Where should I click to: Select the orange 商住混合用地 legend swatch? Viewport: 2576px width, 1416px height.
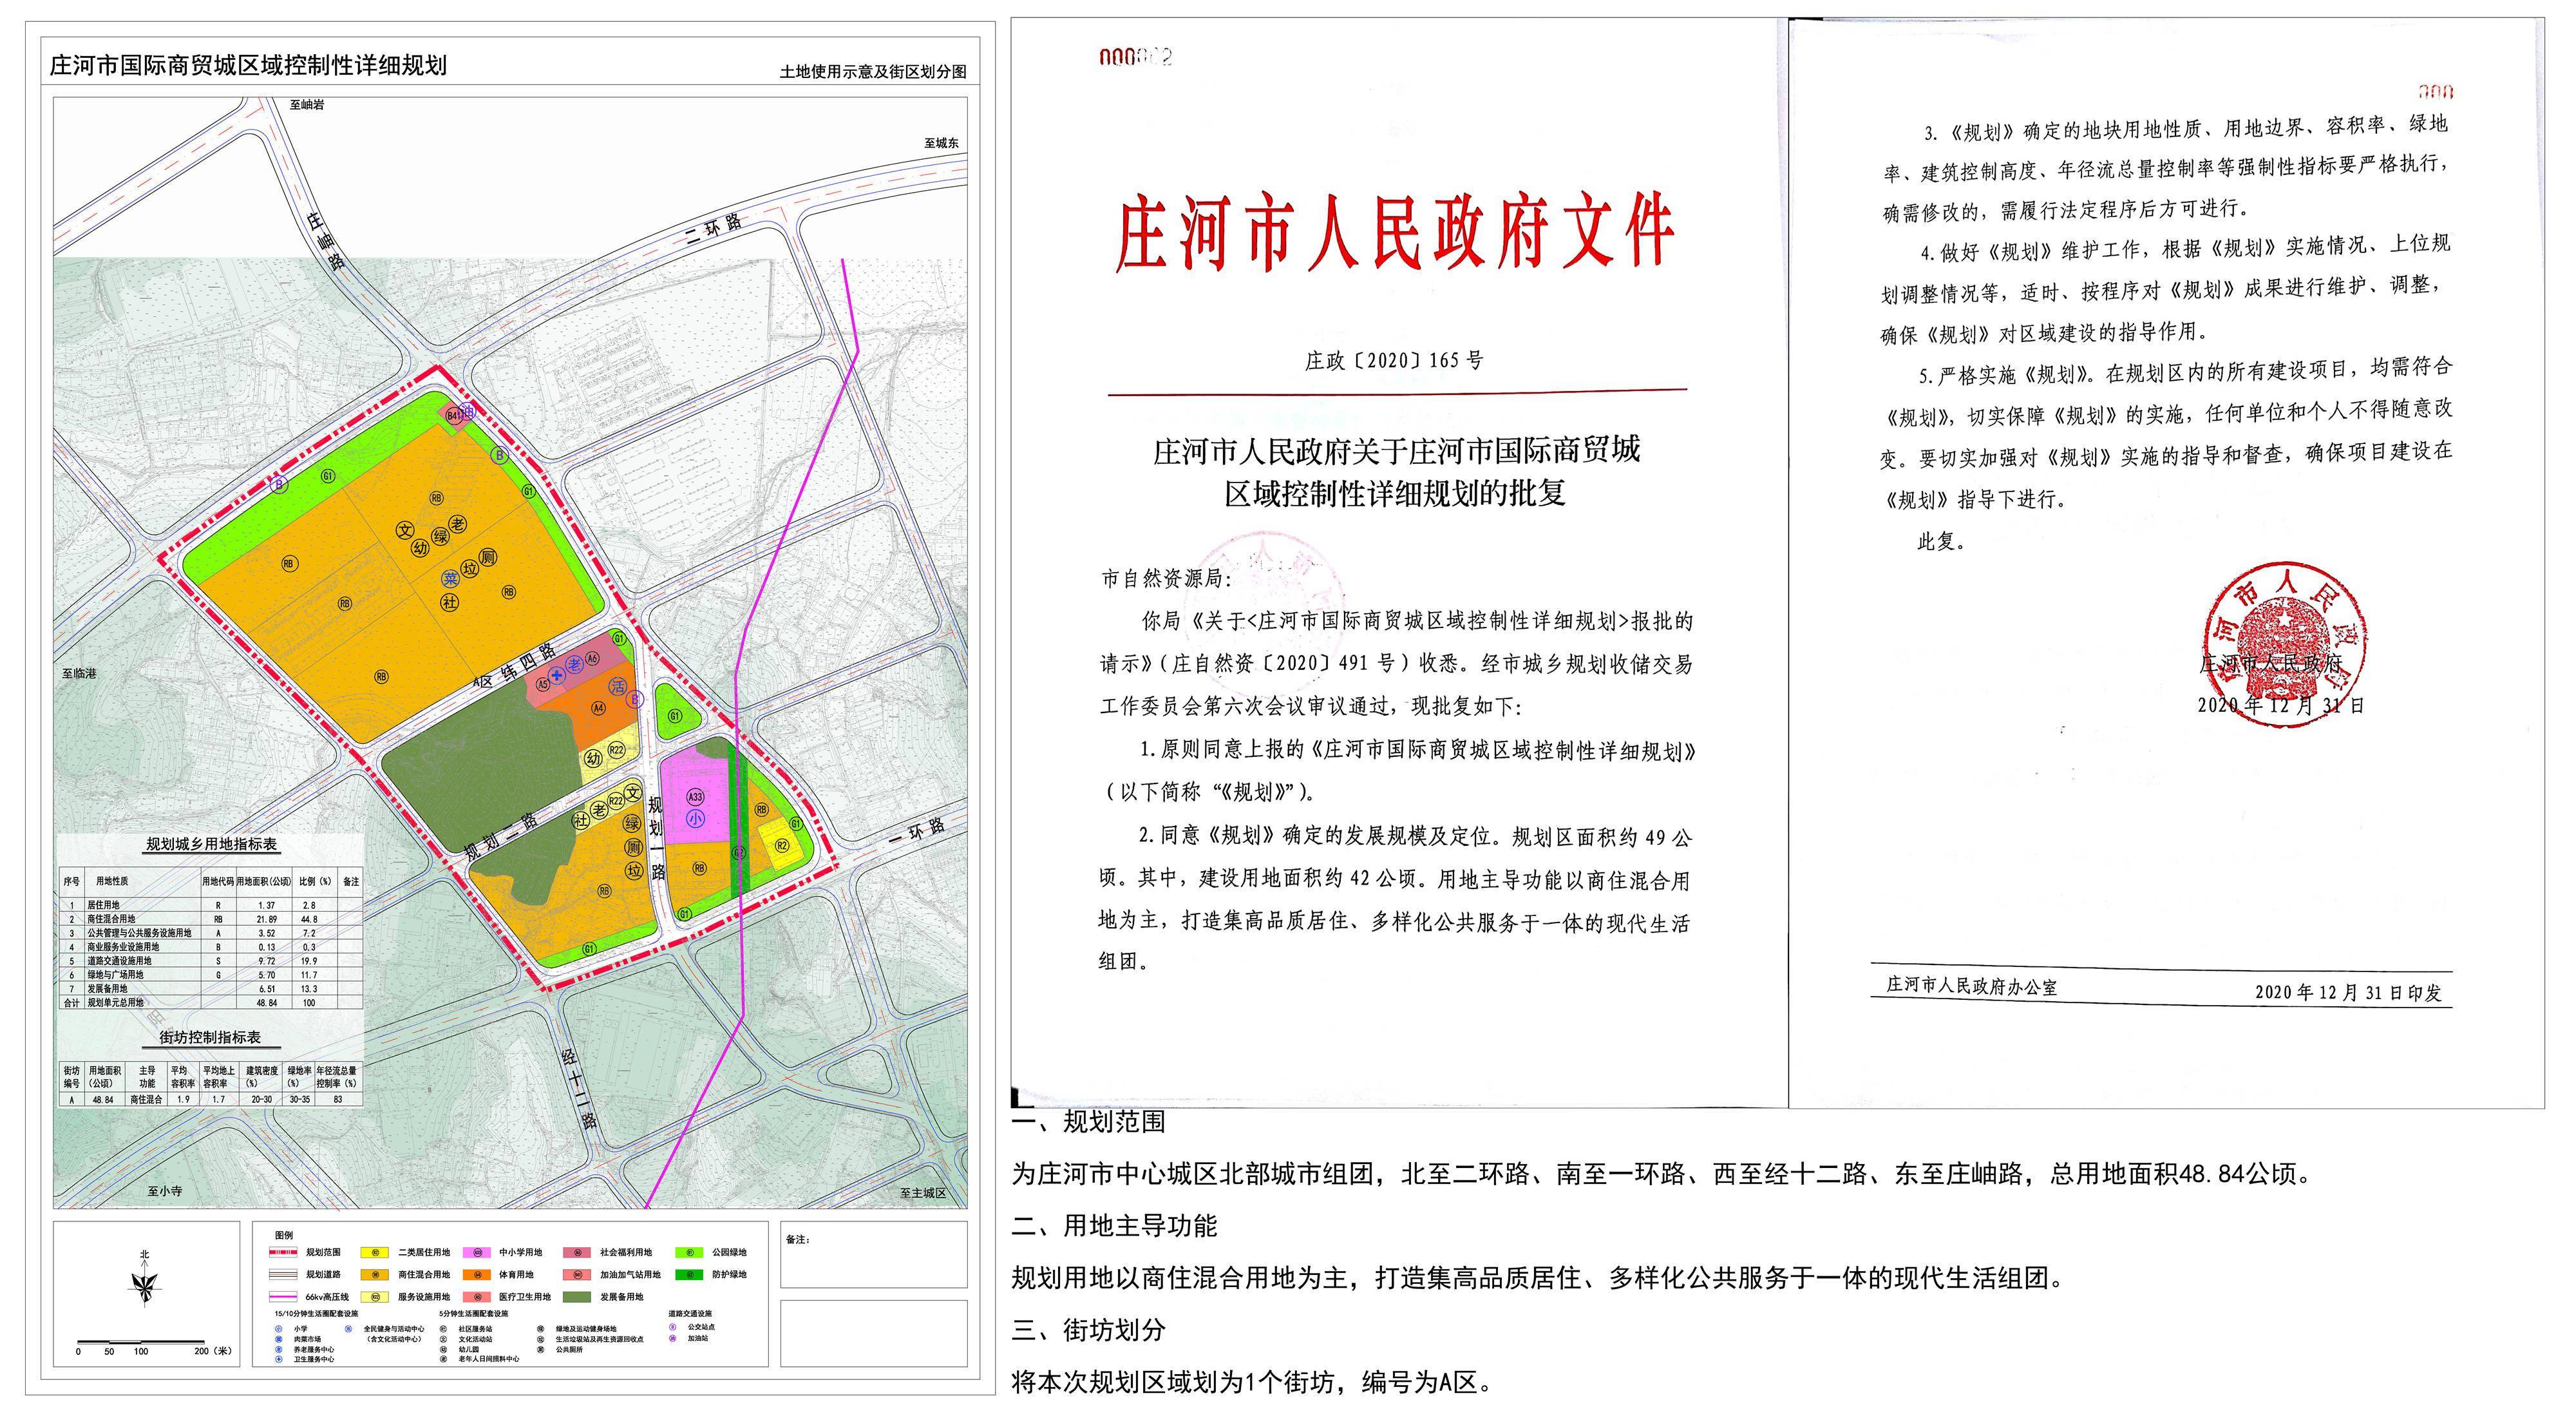coord(375,1275)
